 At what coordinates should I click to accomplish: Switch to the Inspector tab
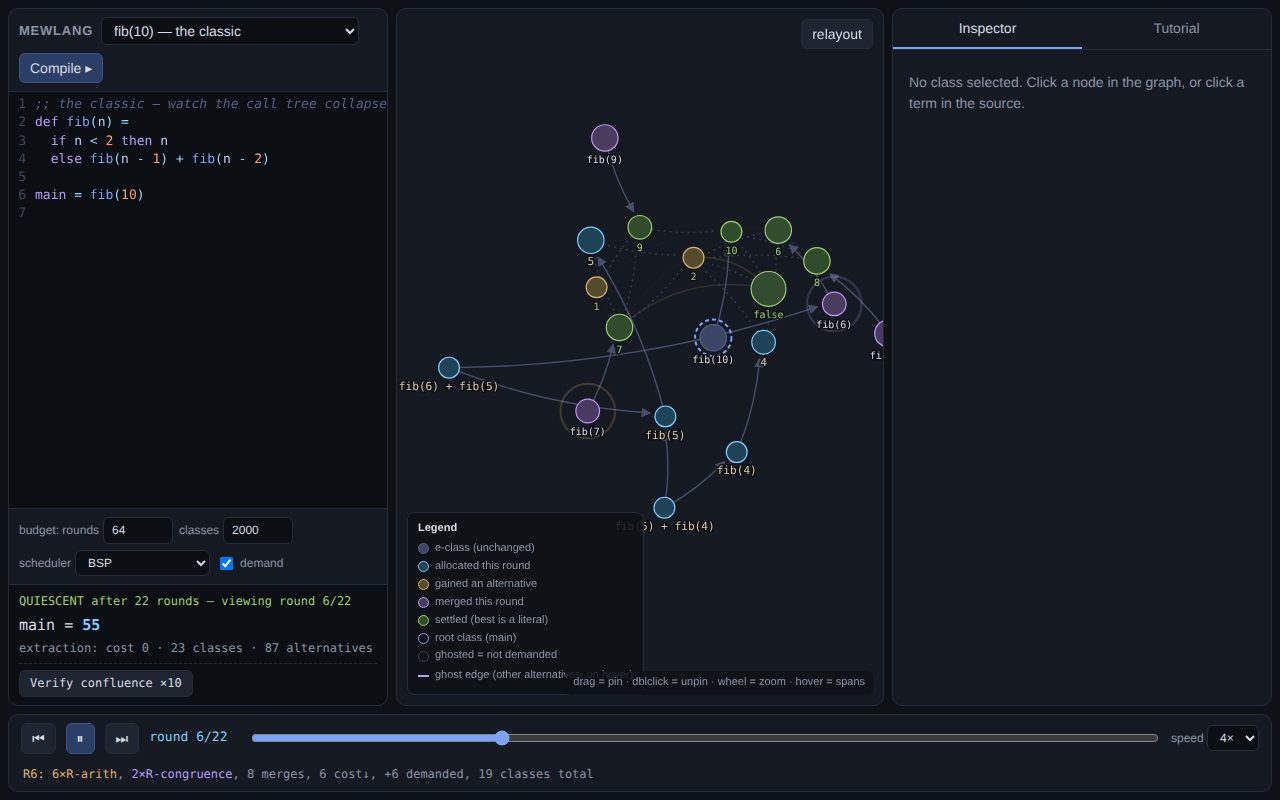pyautogui.click(x=987, y=28)
